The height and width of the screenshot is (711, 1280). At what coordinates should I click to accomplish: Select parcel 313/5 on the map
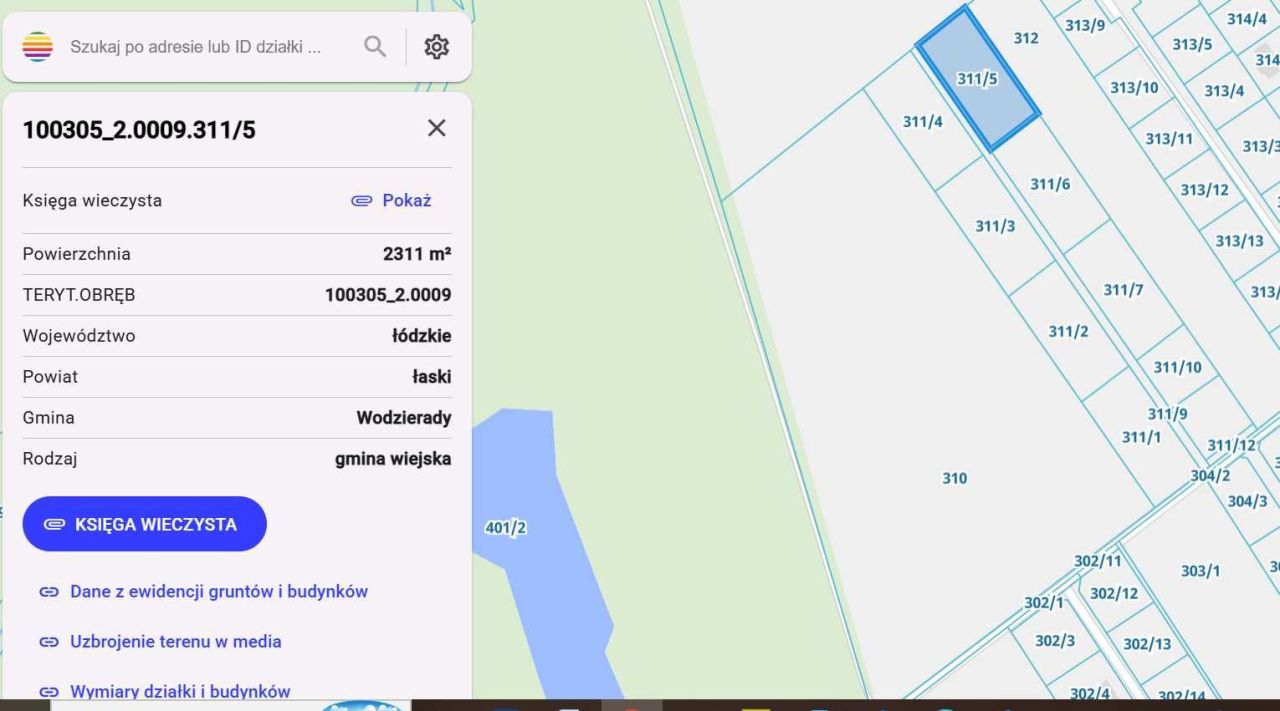(x=1192, y=44)
